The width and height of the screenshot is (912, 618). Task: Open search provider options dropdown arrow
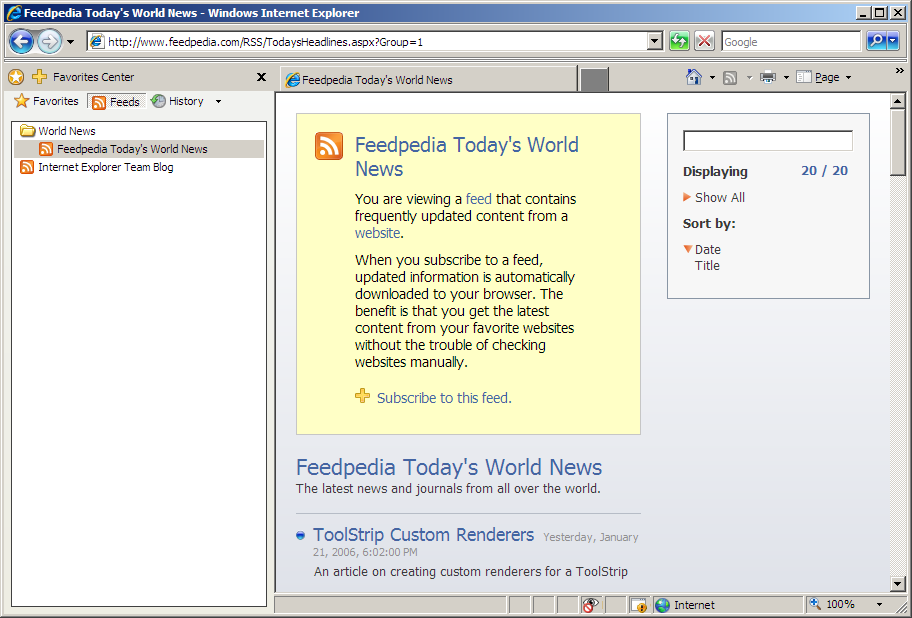click(893, 41)
